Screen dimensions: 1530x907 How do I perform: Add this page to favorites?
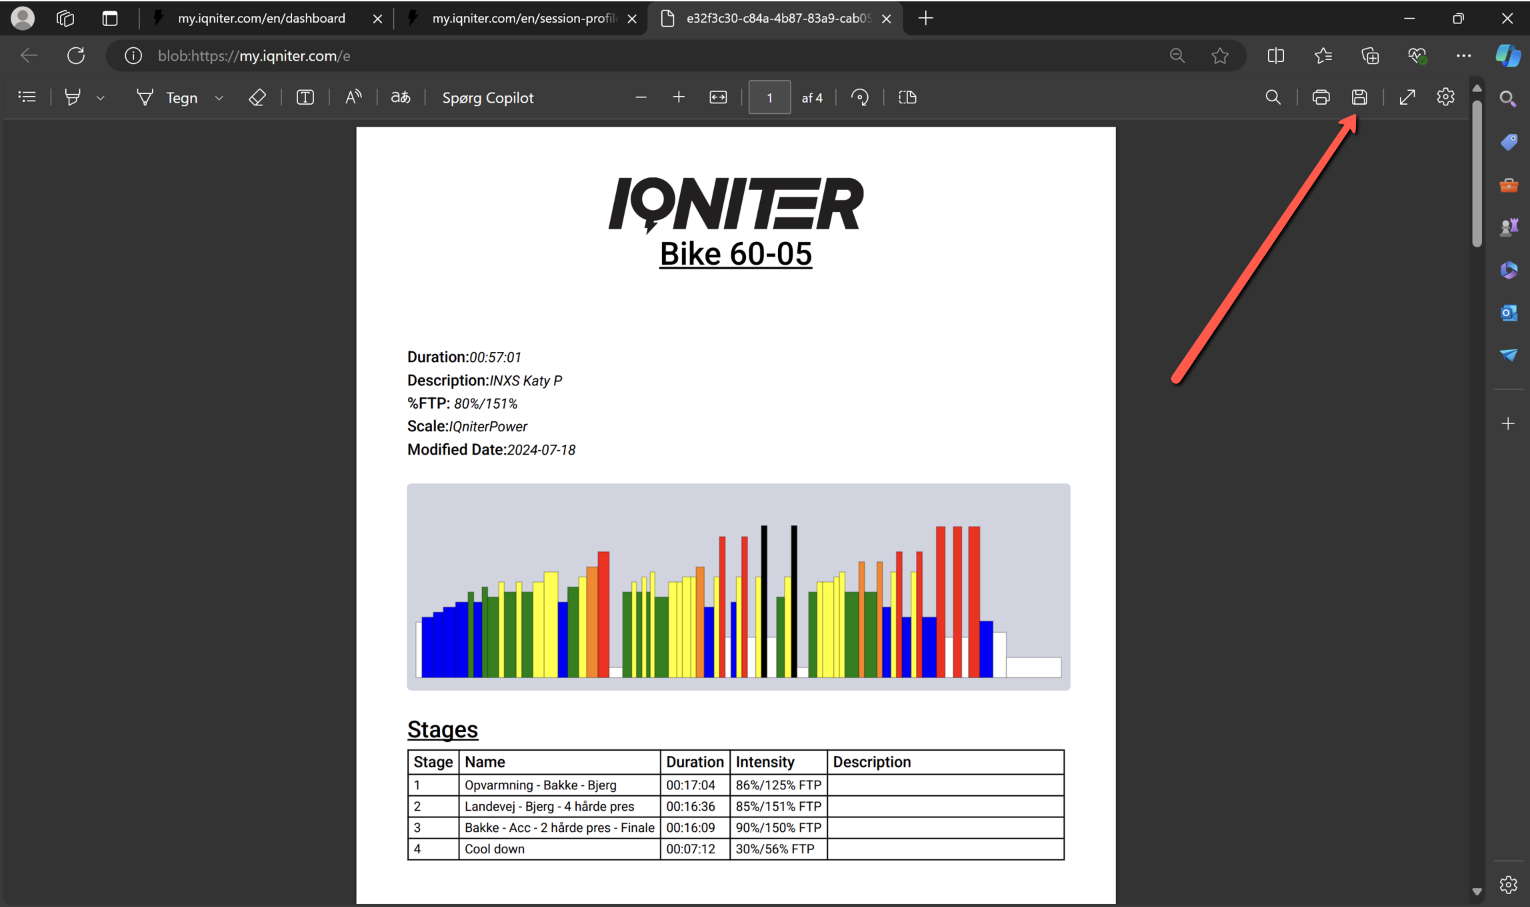pyautogui.click(x=1220, y=56)
